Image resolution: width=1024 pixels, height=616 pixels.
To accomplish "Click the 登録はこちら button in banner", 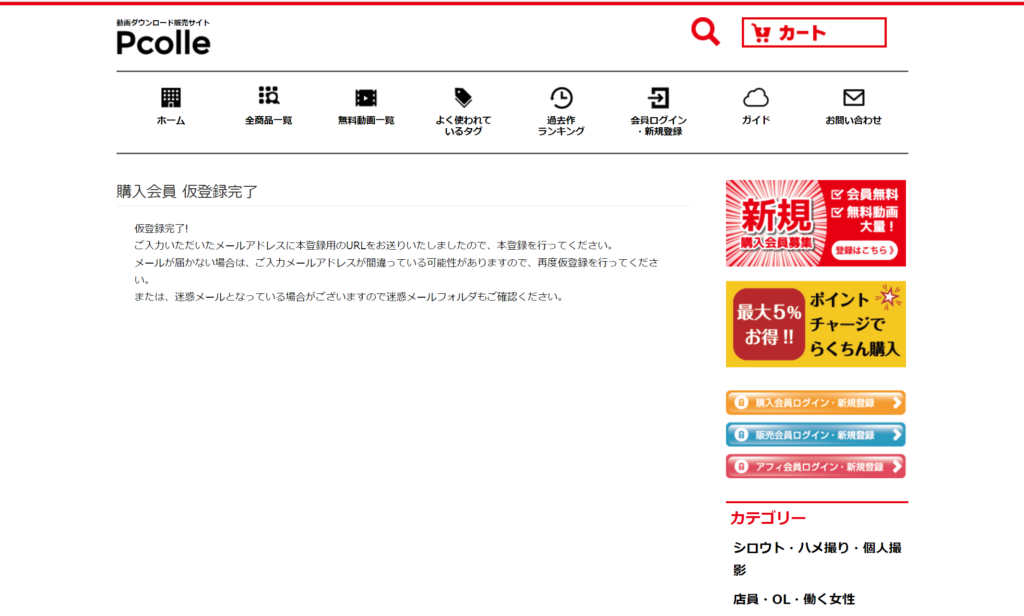I will (864, 250).
